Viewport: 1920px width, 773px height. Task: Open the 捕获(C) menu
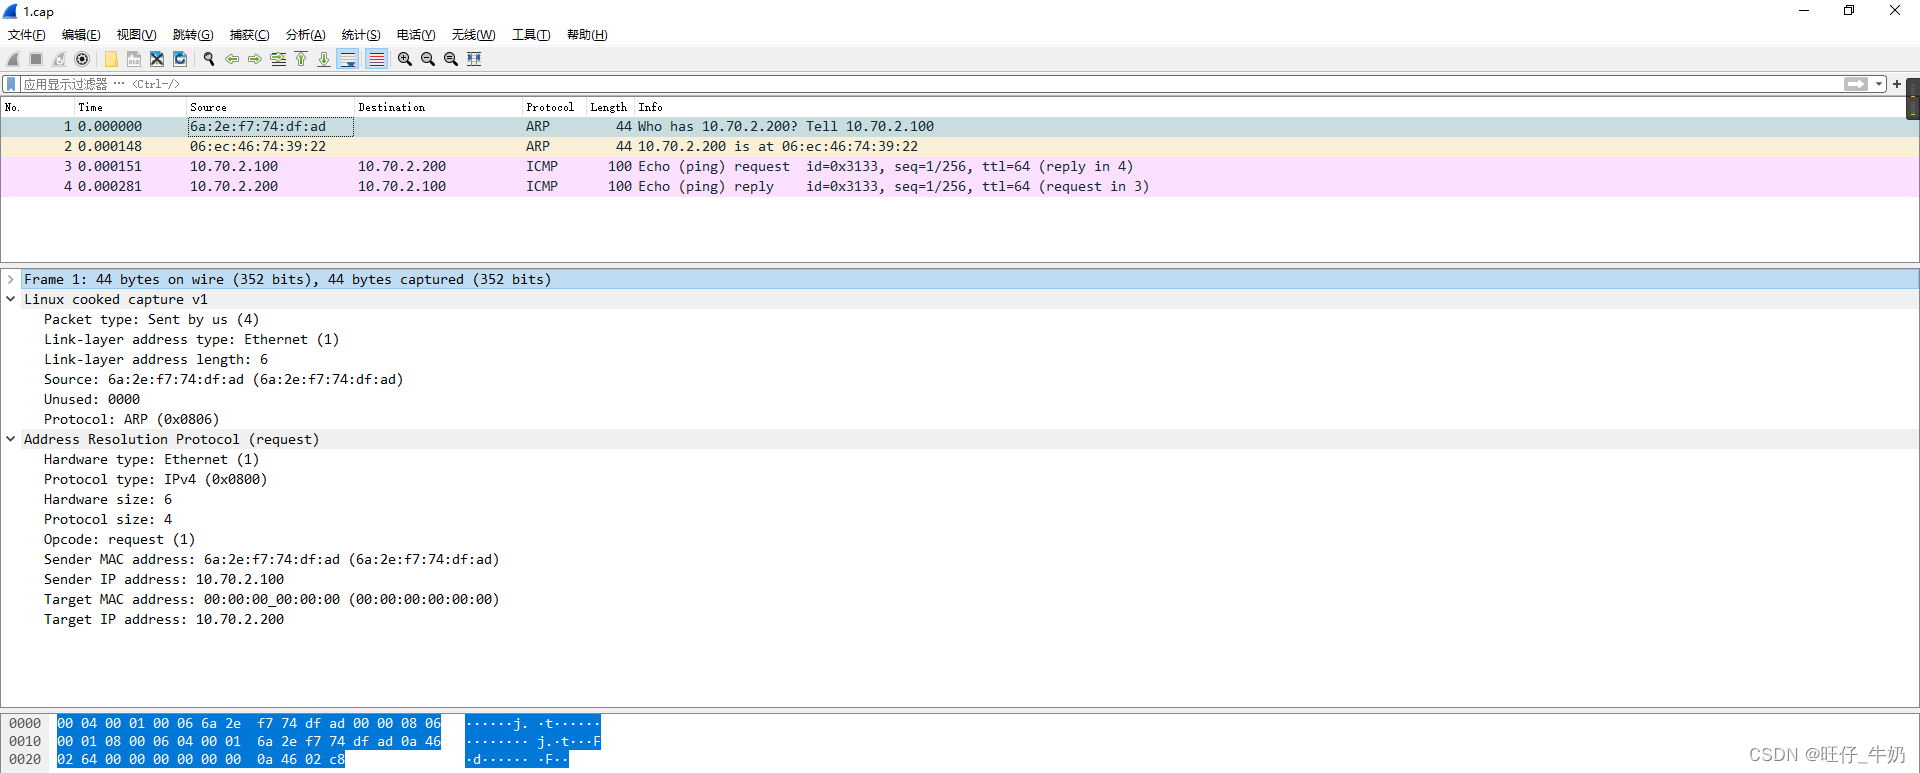[249, 35]
